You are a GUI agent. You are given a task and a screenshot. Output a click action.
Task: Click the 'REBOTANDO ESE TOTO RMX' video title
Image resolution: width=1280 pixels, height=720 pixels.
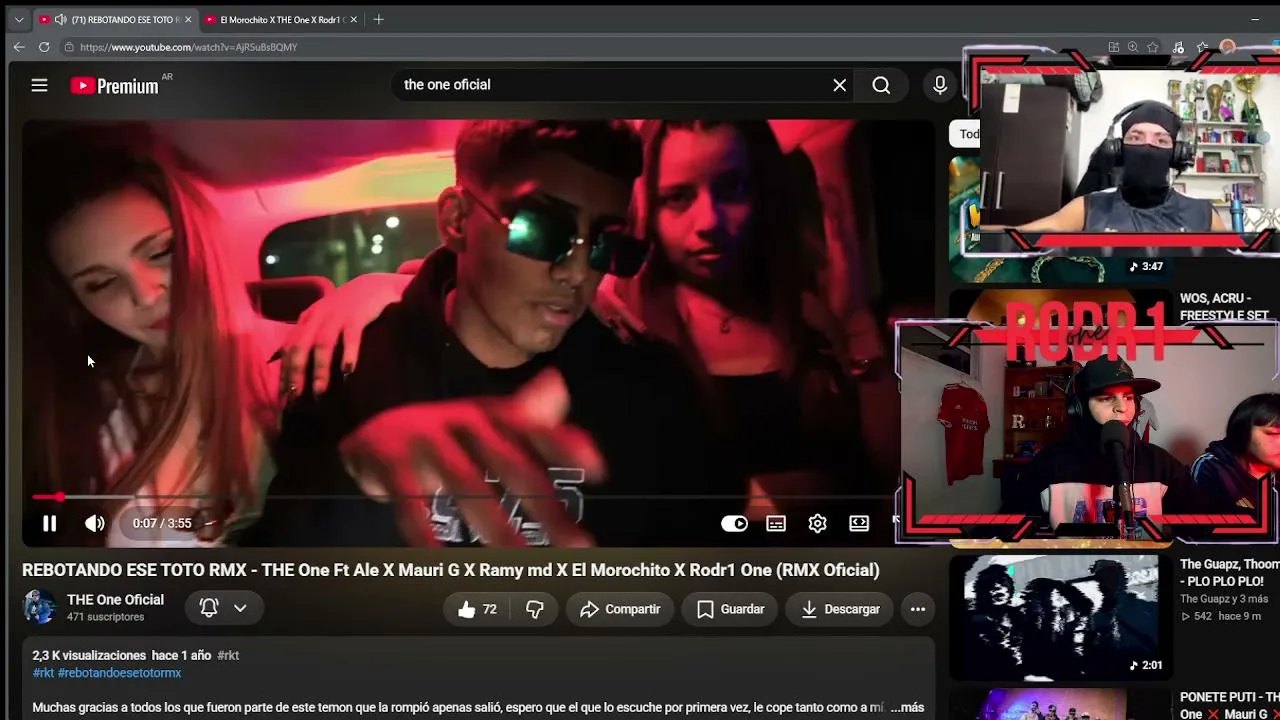coord(451,570)
